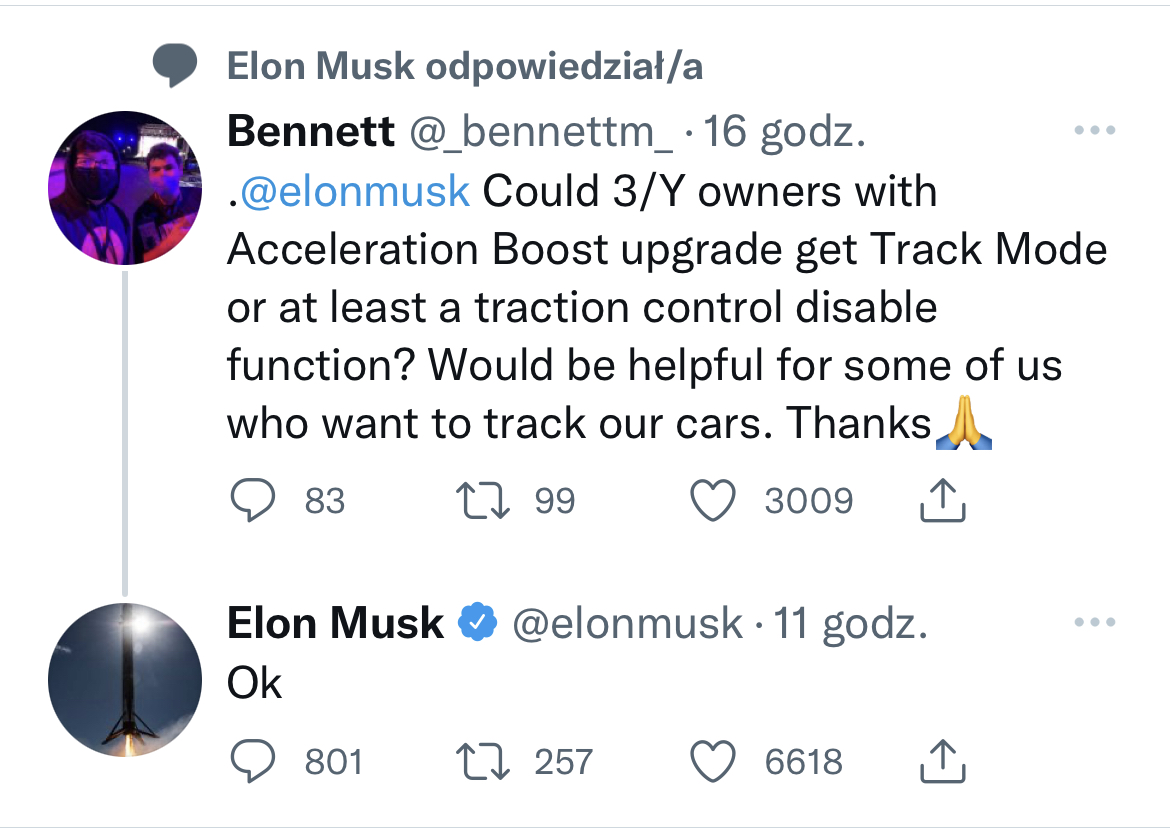1170x828 pixels.
Task: Like Elon Musk's Ok tweet
Action: coord(713,761)
